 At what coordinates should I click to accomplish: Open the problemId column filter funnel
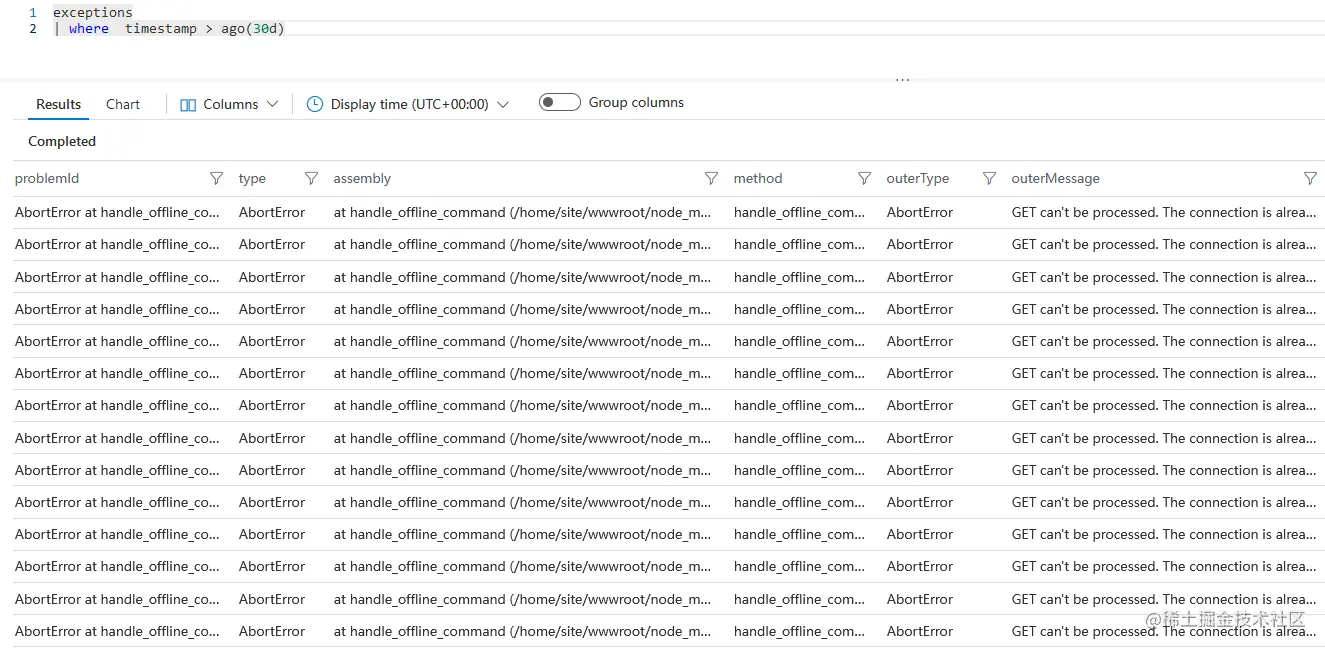[216, 178]
